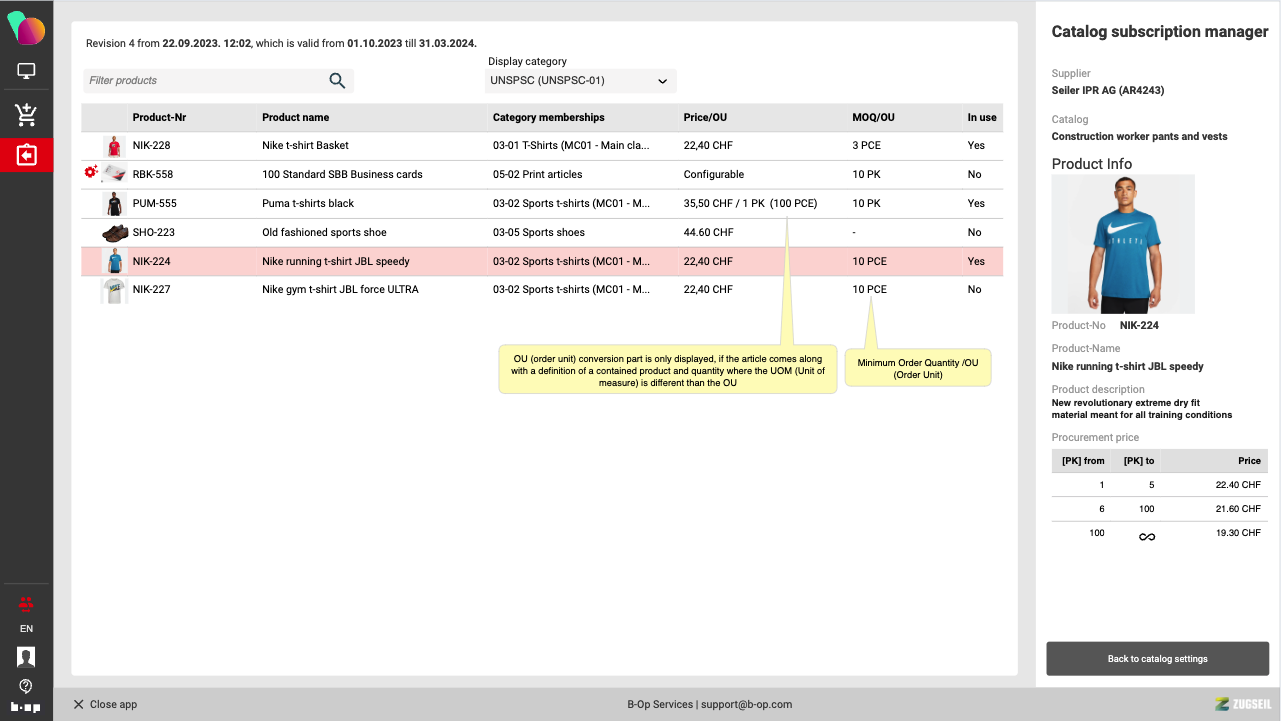Screen dimensions: 1281x721
Task: Click the red configurable gear icon on RBK-558
Action: [x=91, y=172]
